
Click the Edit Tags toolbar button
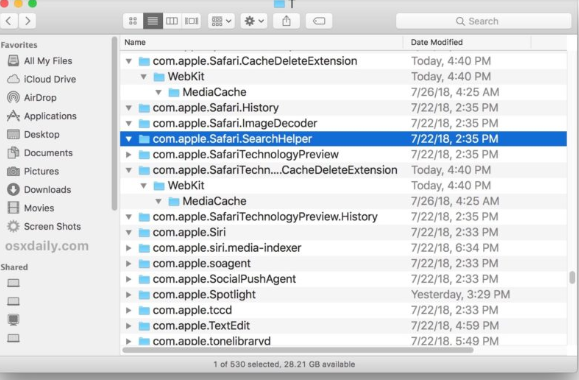pyautogui.click(x=319, y=21)
